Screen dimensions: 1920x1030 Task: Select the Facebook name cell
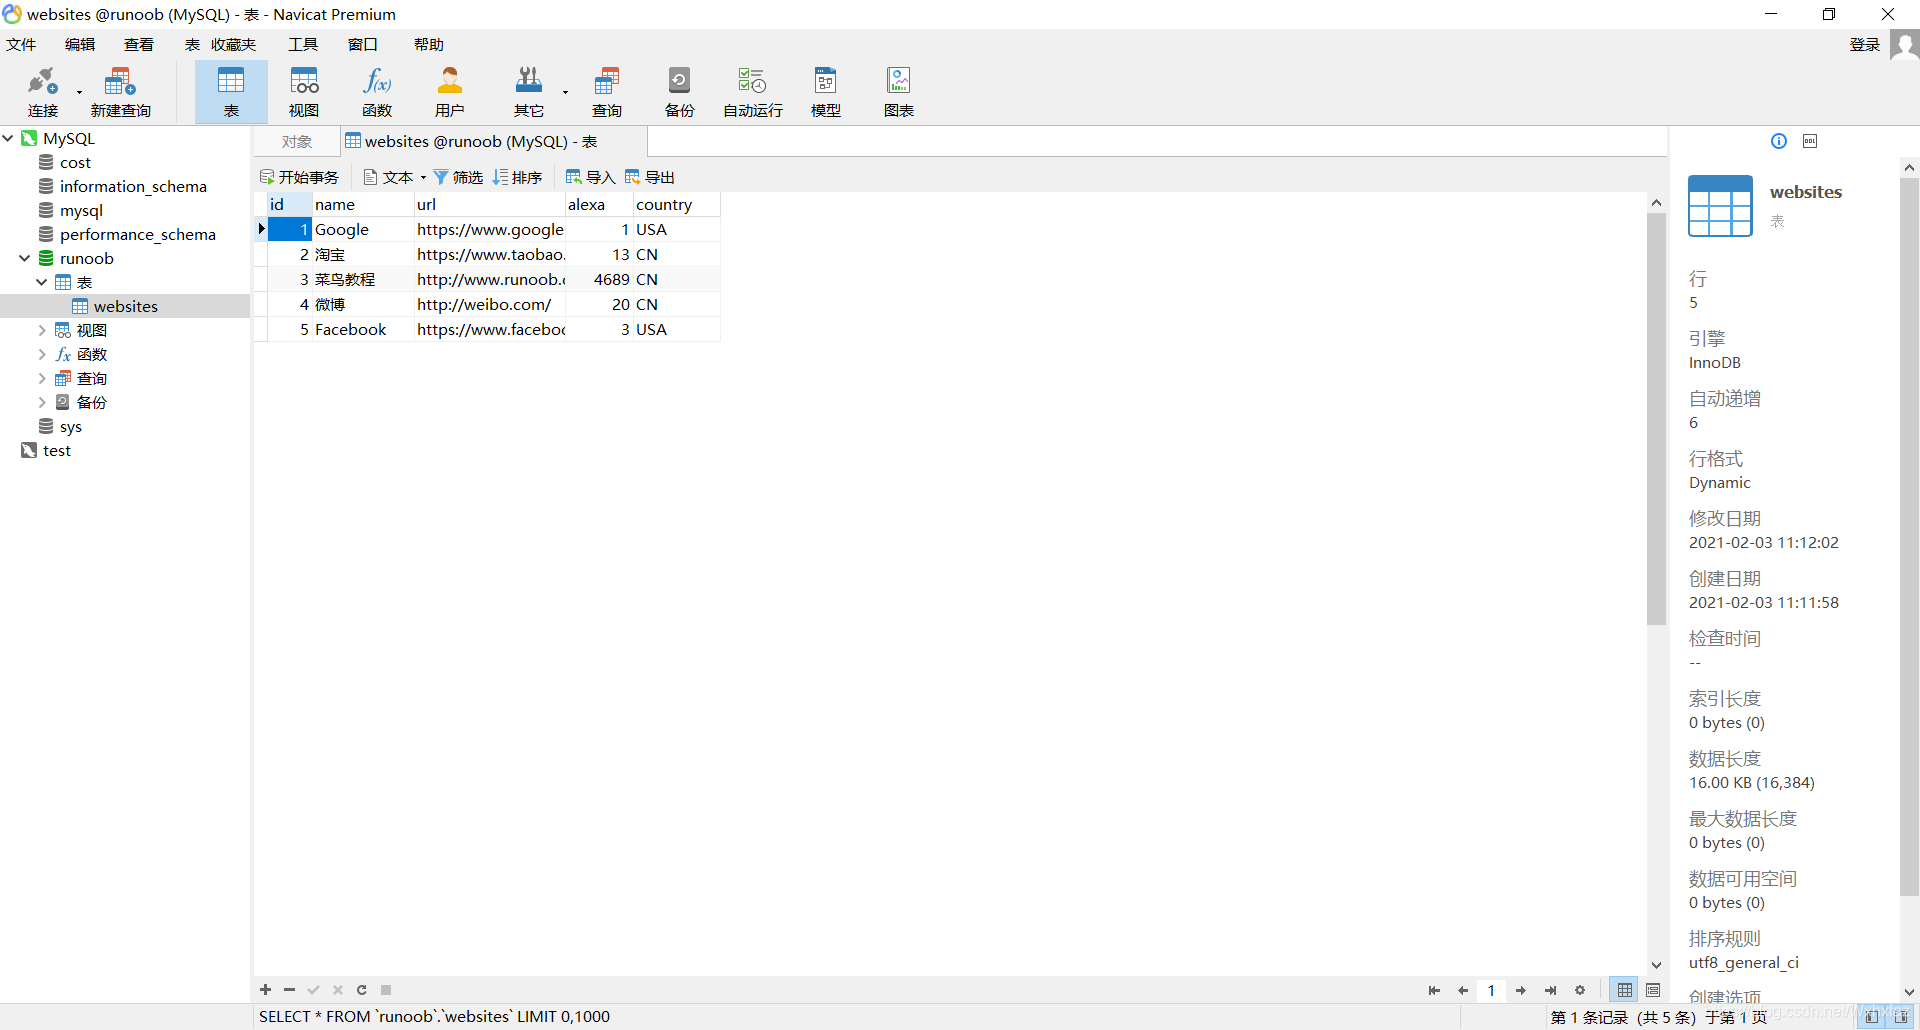click(x=363, y=329)
